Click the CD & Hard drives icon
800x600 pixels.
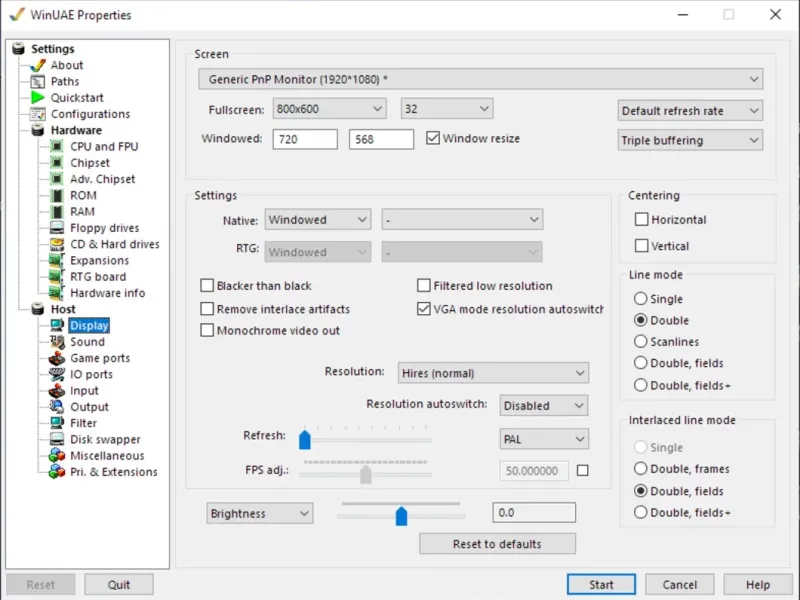click(57, 244)
